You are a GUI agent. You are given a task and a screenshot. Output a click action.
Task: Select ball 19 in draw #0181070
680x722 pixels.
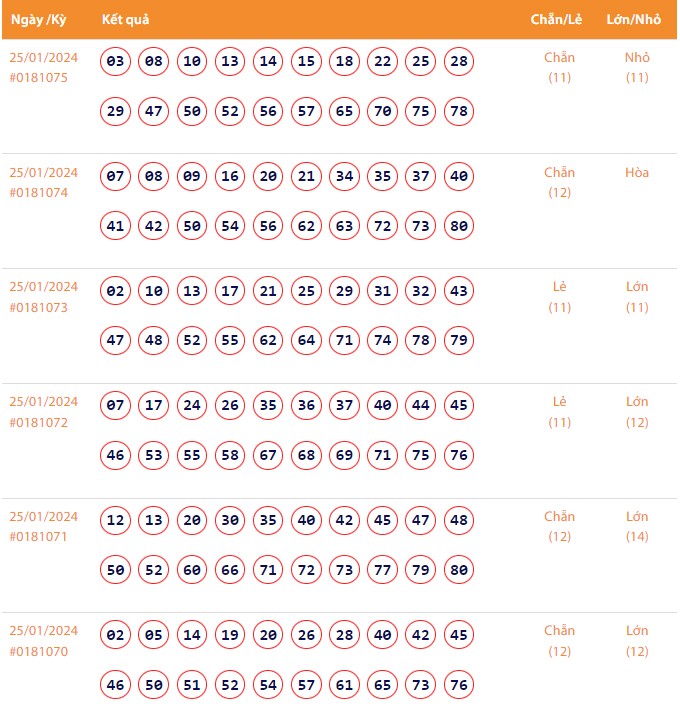(x=230, y=636)
